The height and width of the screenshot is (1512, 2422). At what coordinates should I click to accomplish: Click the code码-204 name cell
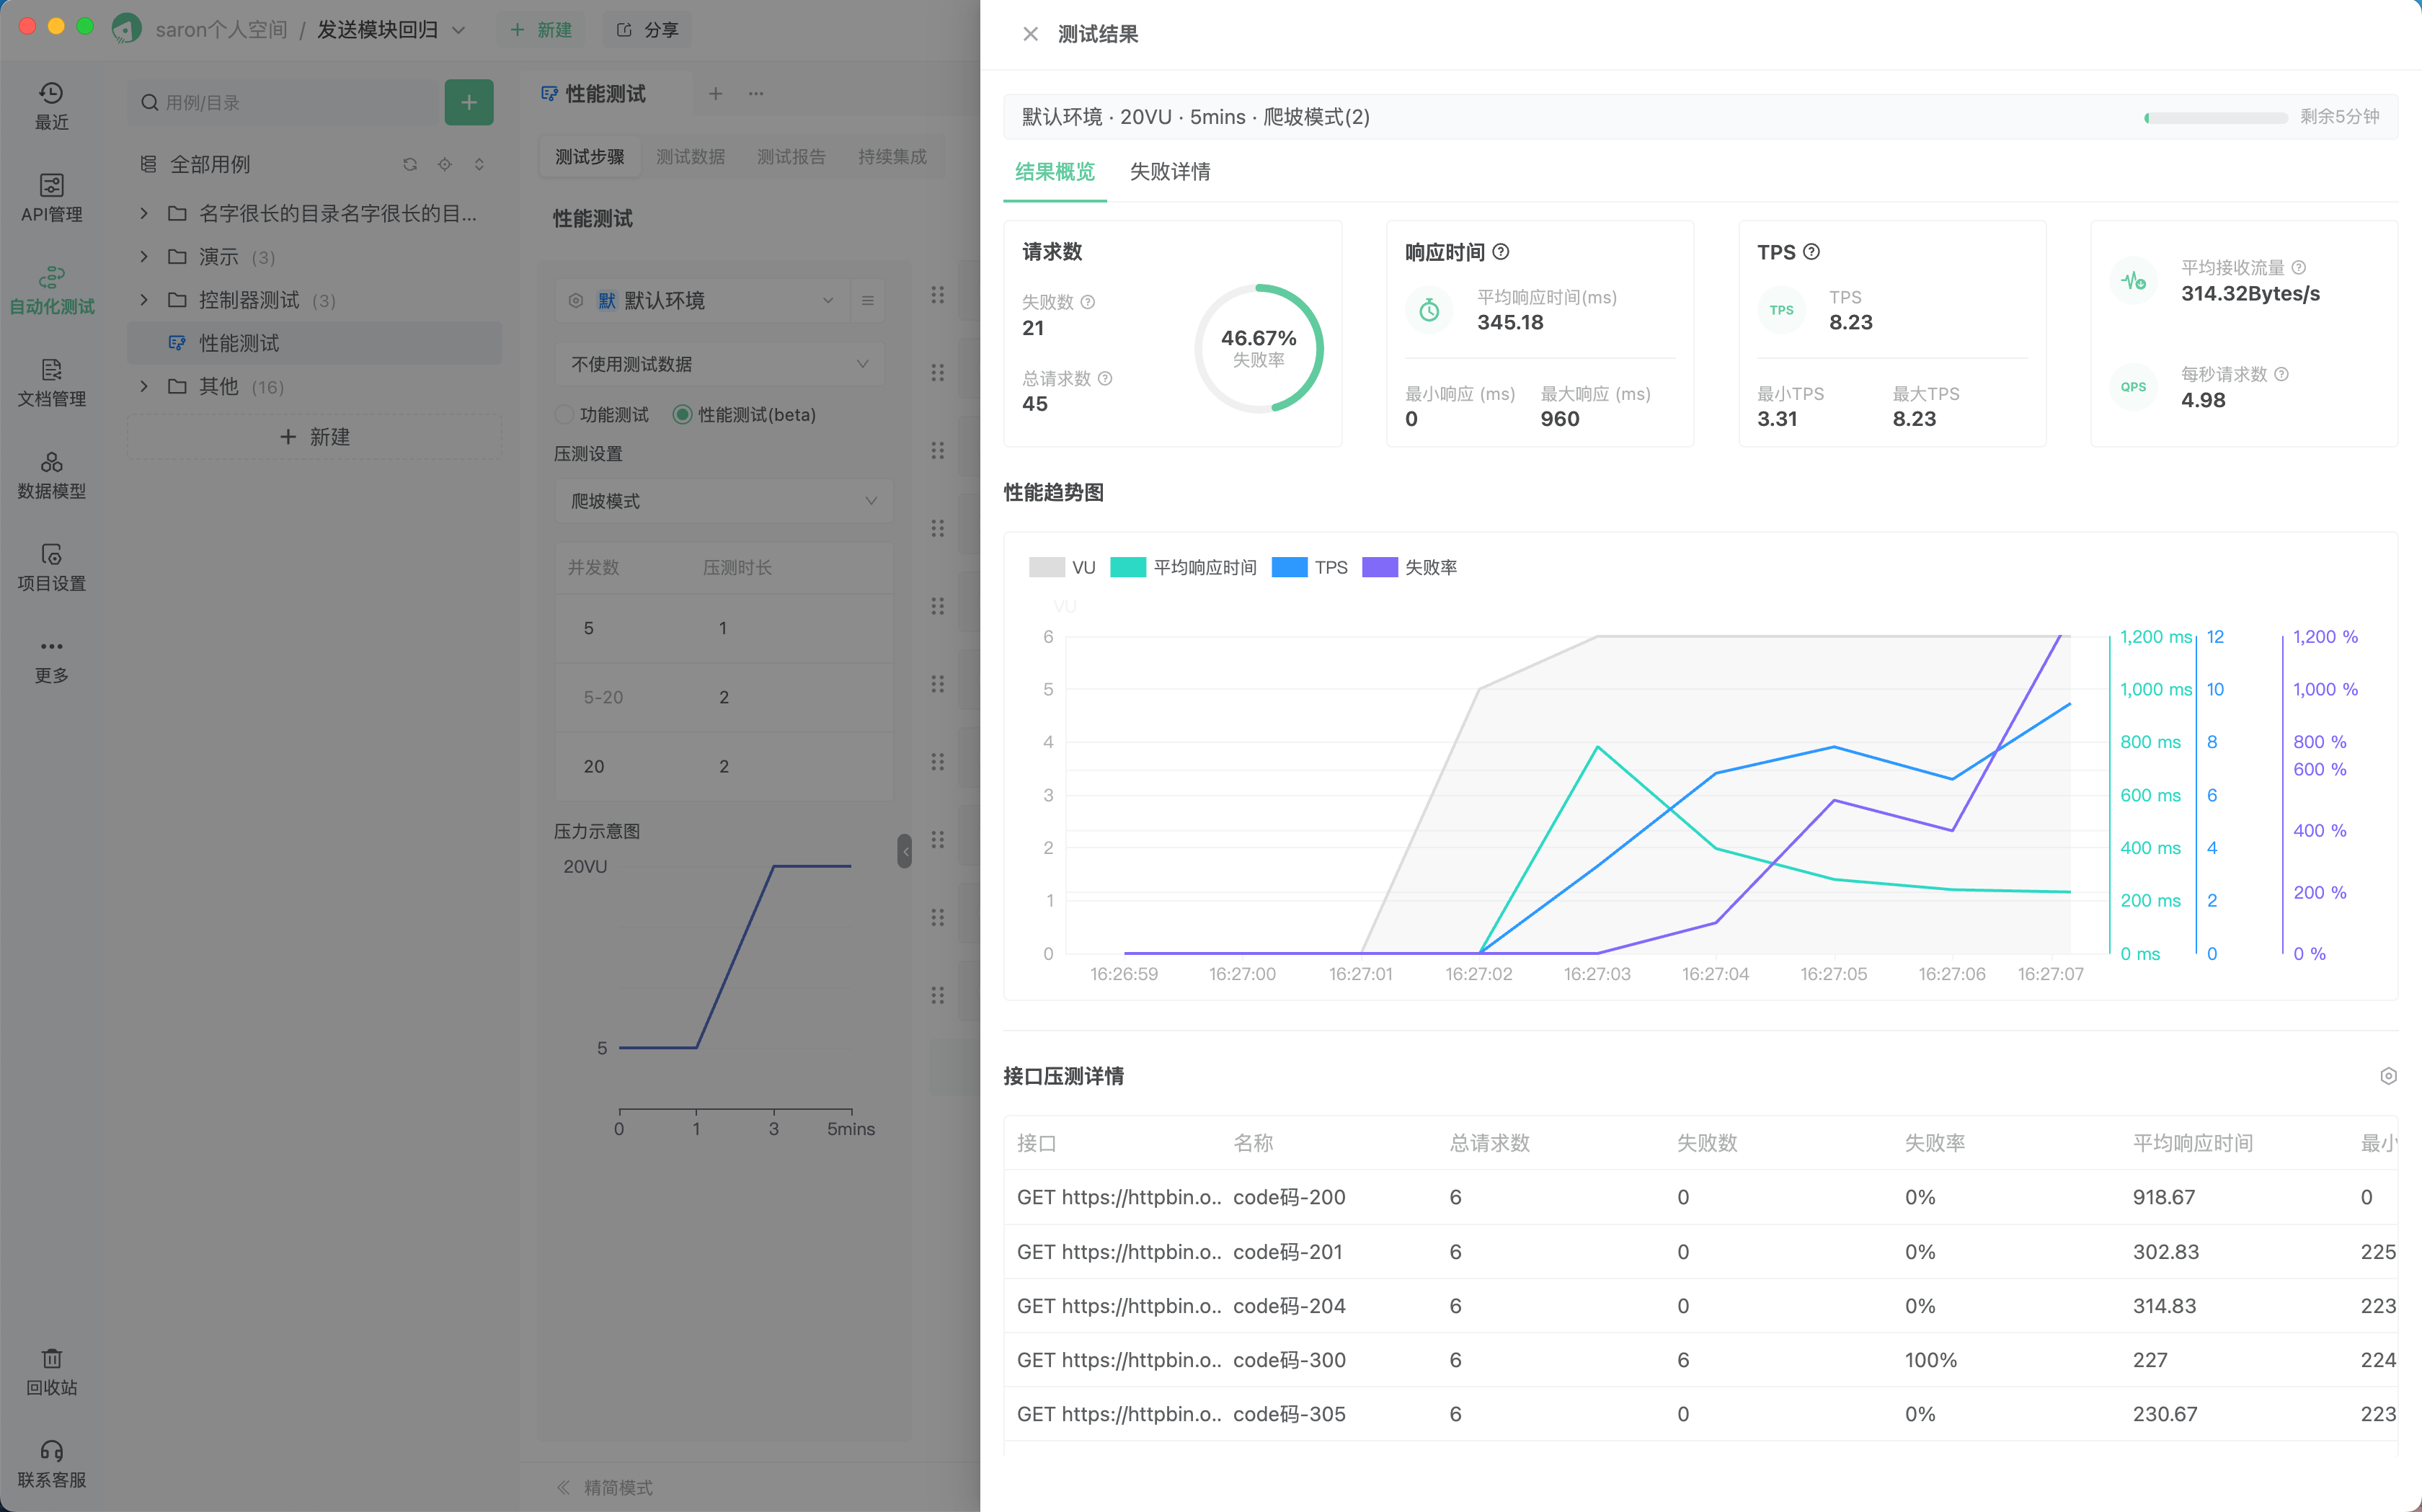(1289, 1306)
